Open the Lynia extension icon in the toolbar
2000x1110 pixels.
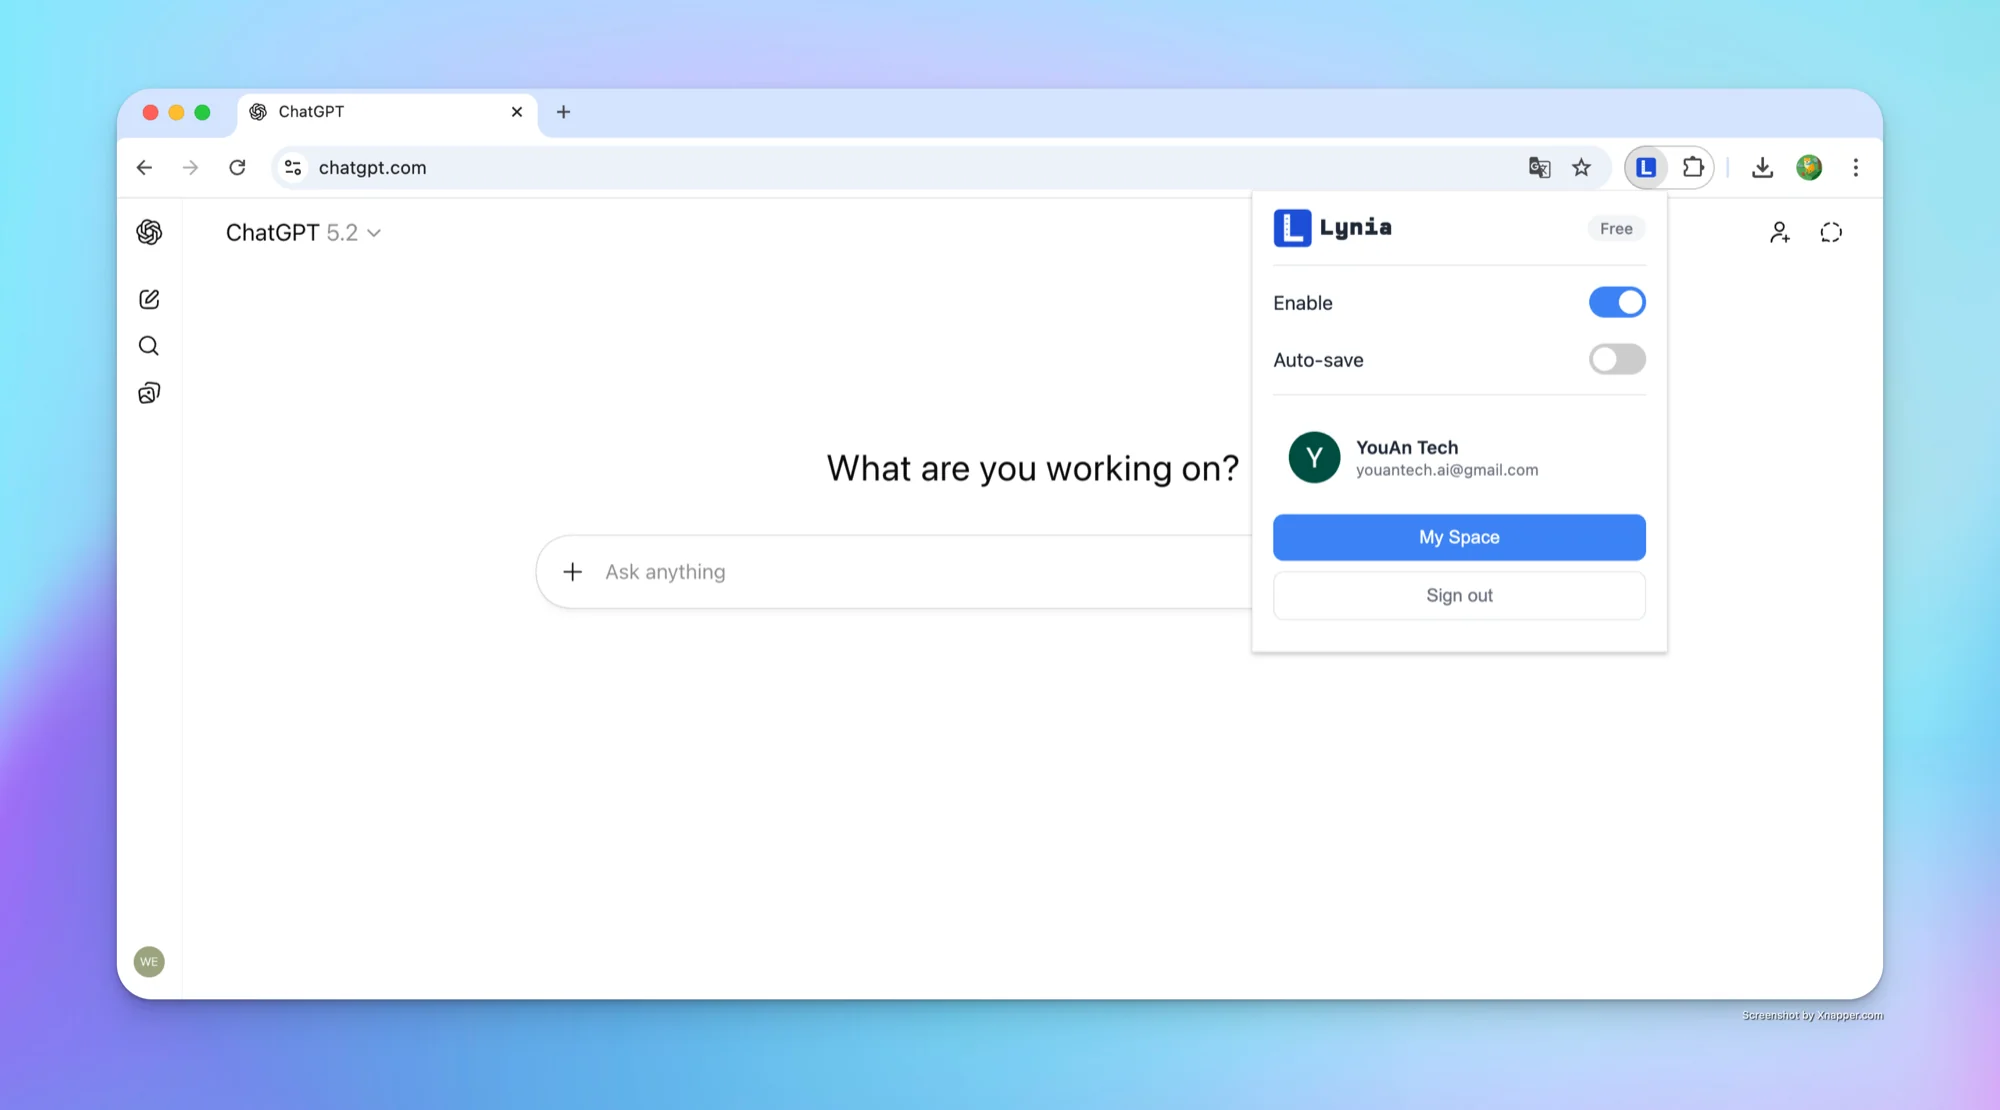1645,167
